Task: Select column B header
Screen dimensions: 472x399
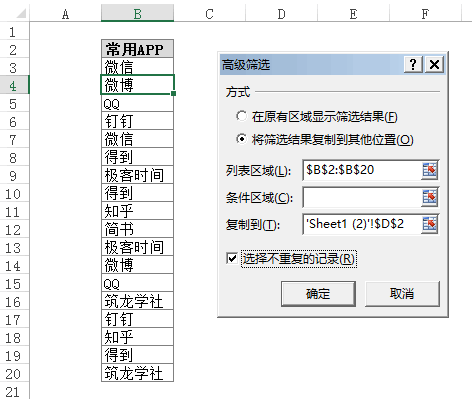Action: (x=137, y=14)
